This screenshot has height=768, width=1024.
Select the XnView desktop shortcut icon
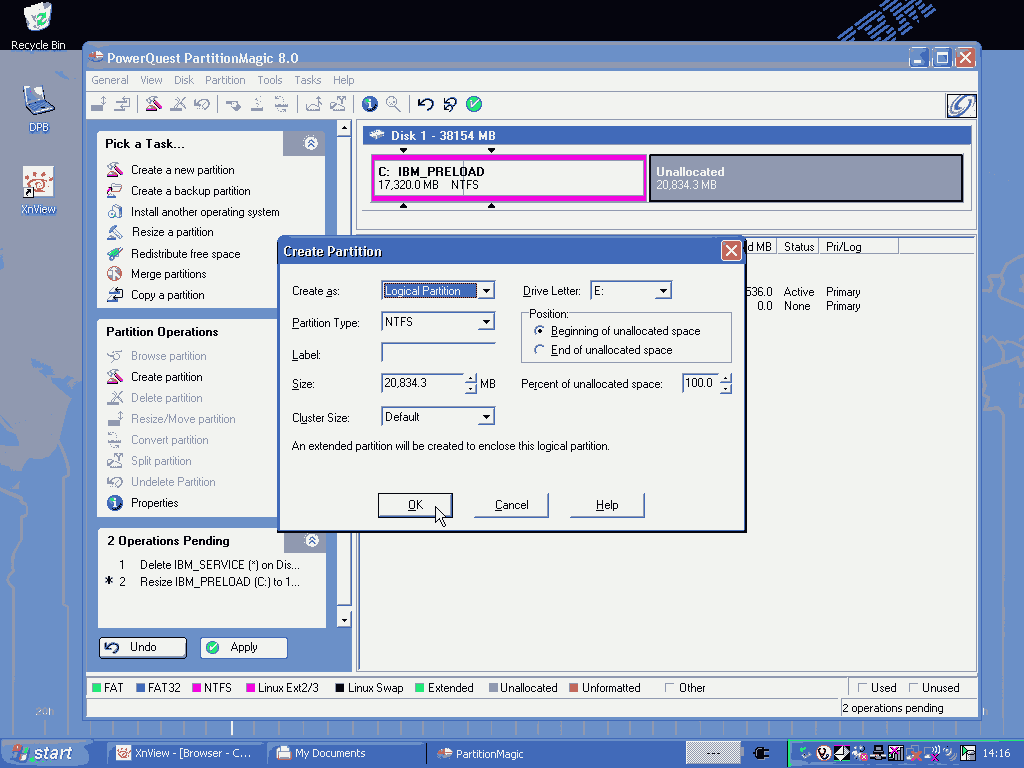pyautogui.click(x=38, y=183)
